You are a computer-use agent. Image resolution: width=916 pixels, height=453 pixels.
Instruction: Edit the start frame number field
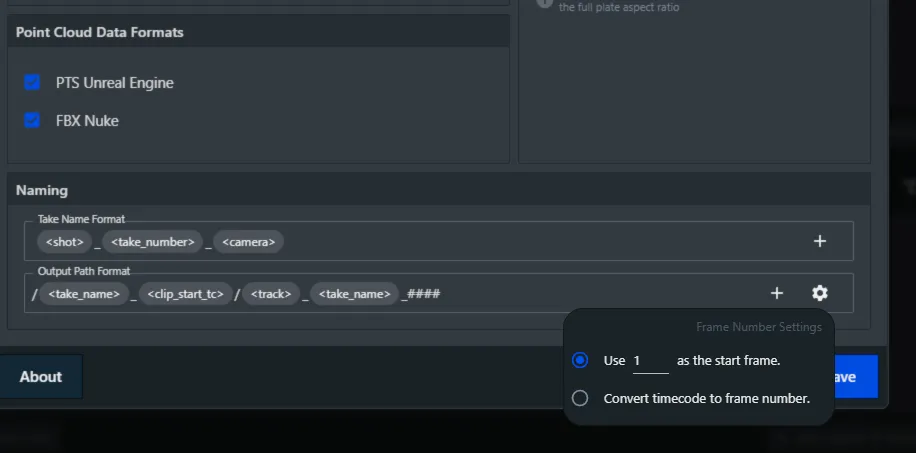651,361
